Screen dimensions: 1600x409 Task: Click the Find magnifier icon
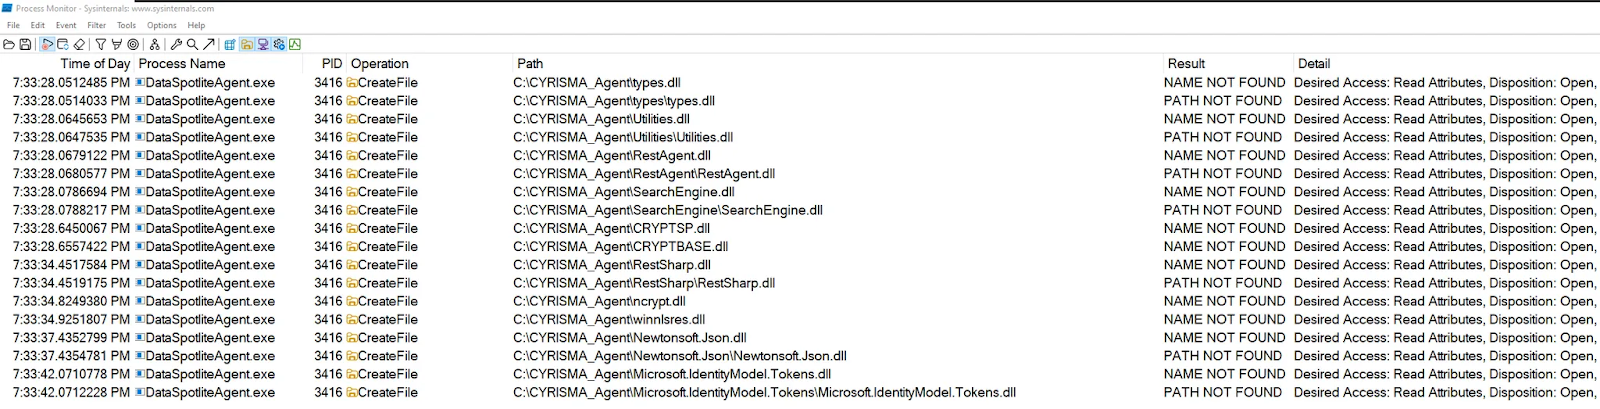click(x=192, y=44)
